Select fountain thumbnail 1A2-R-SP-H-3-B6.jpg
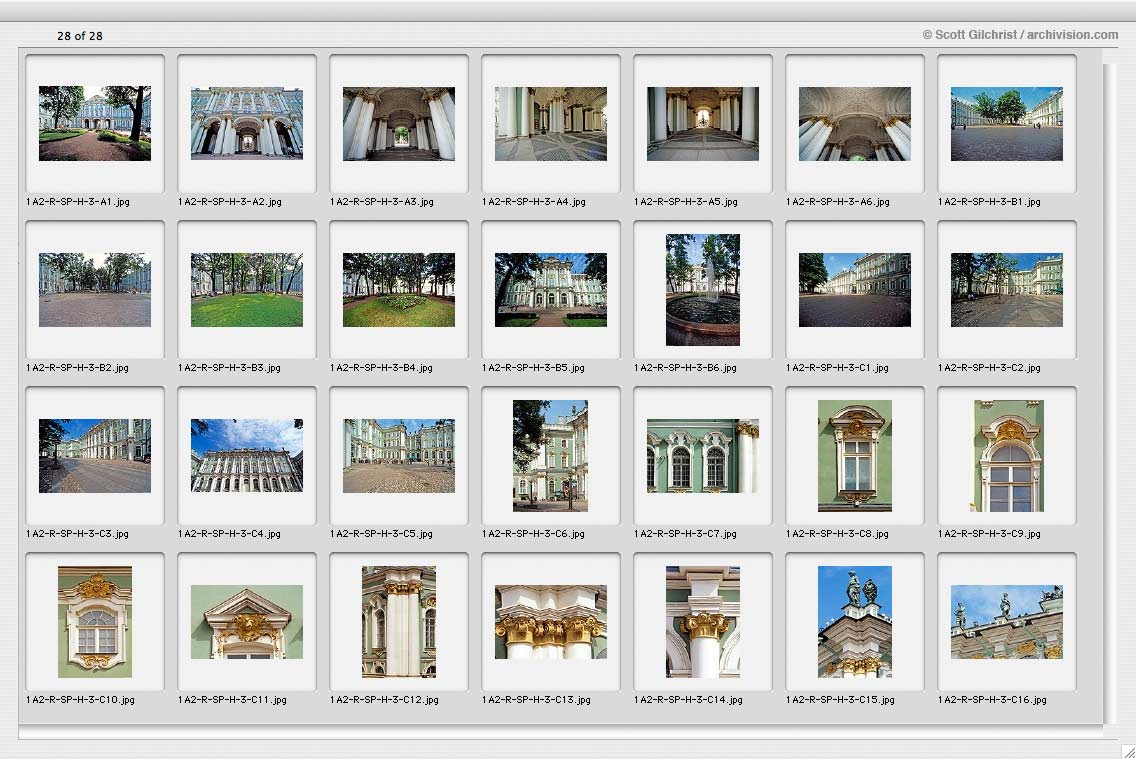The image size is (1136, 759). (x=703, y=290)
